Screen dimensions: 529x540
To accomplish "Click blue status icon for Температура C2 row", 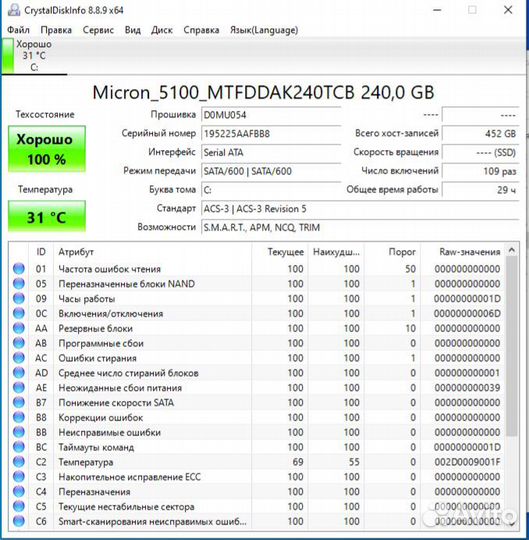I will 19,461.
